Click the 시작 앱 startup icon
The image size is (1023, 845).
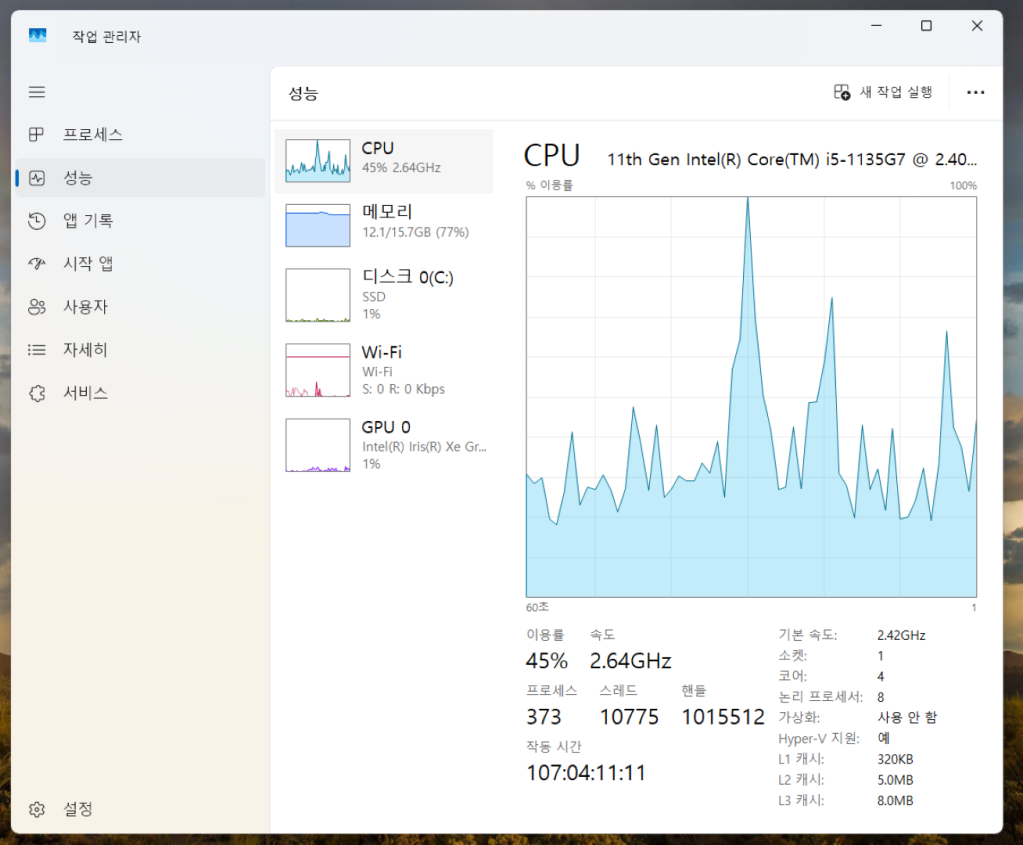pos(37,264)
